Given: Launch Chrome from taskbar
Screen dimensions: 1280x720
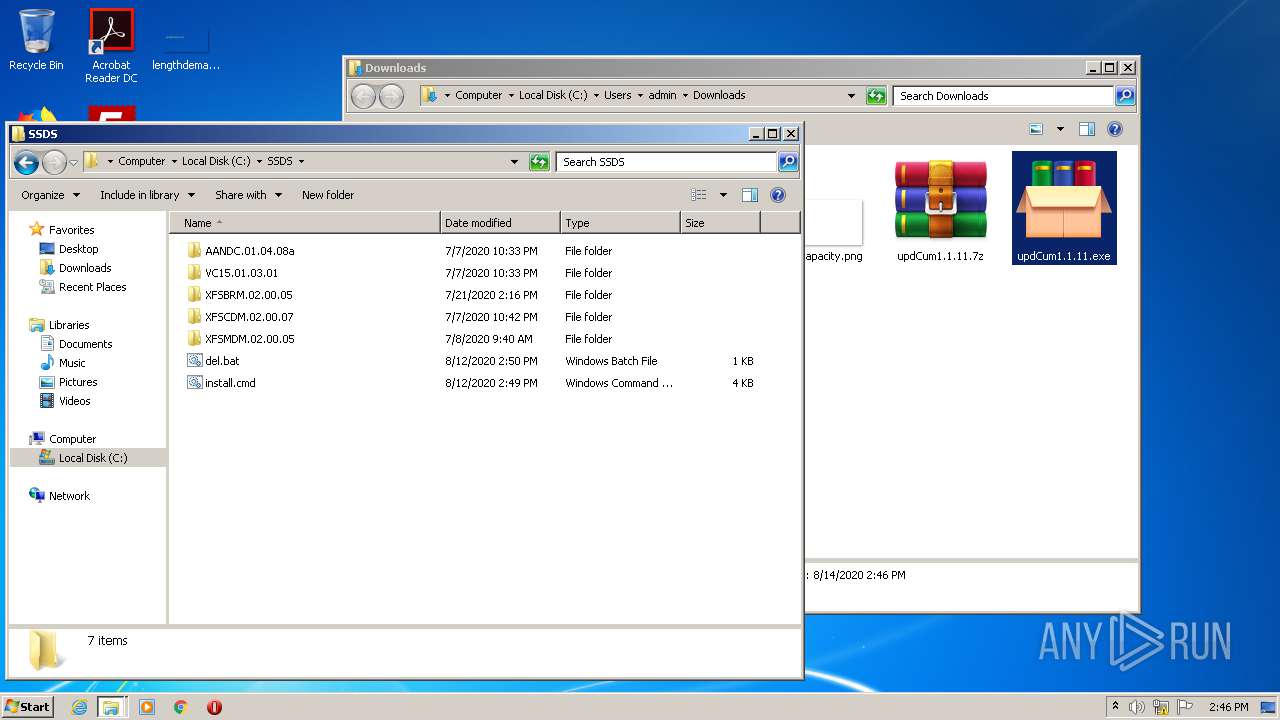Looking at the screenshot, I should [x=181, y=707].
